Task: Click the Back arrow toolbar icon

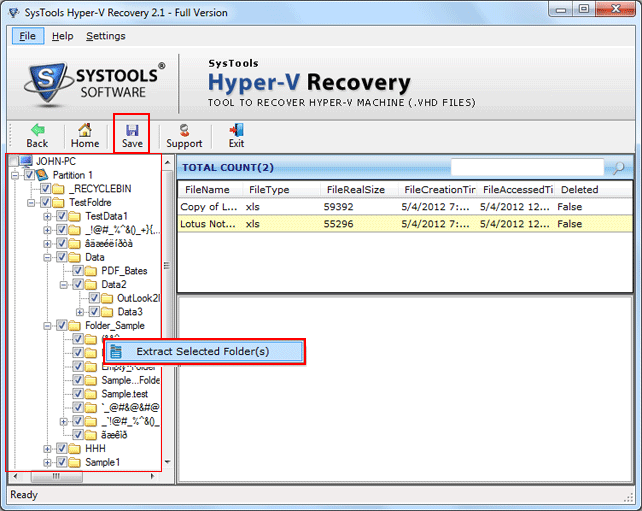Action: 37,130
